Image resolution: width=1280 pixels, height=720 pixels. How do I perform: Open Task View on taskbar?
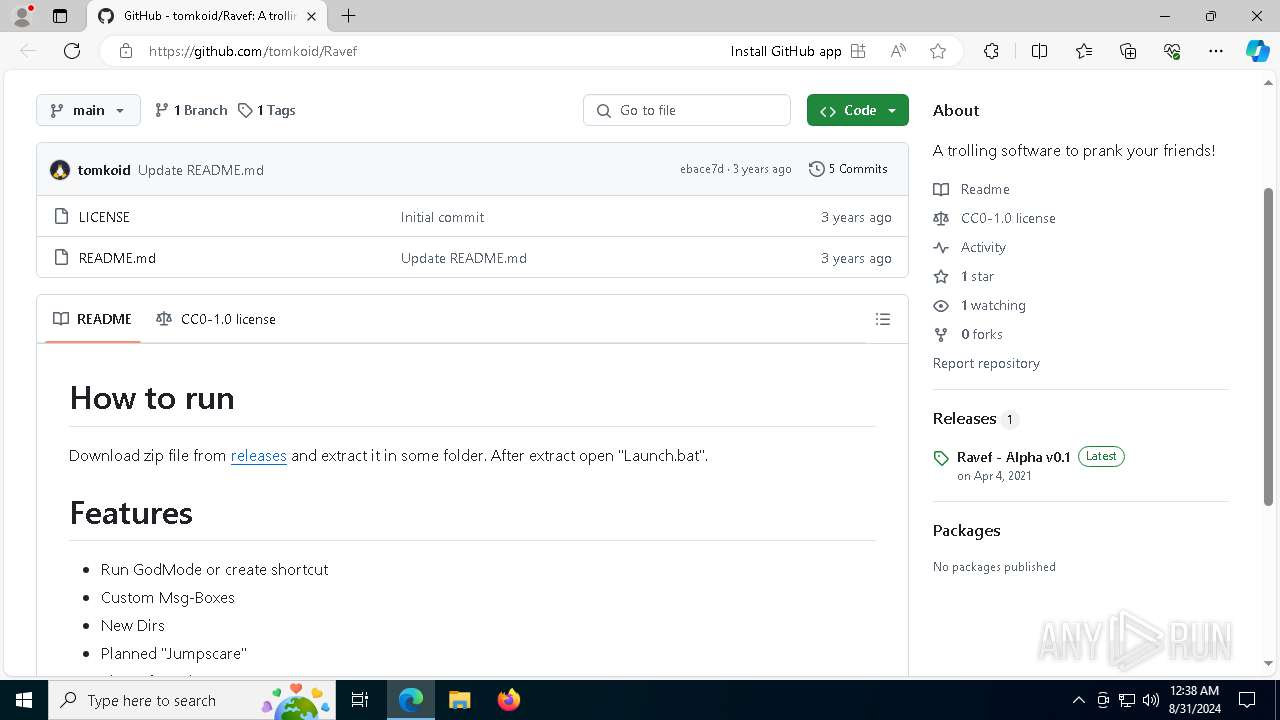361,700
